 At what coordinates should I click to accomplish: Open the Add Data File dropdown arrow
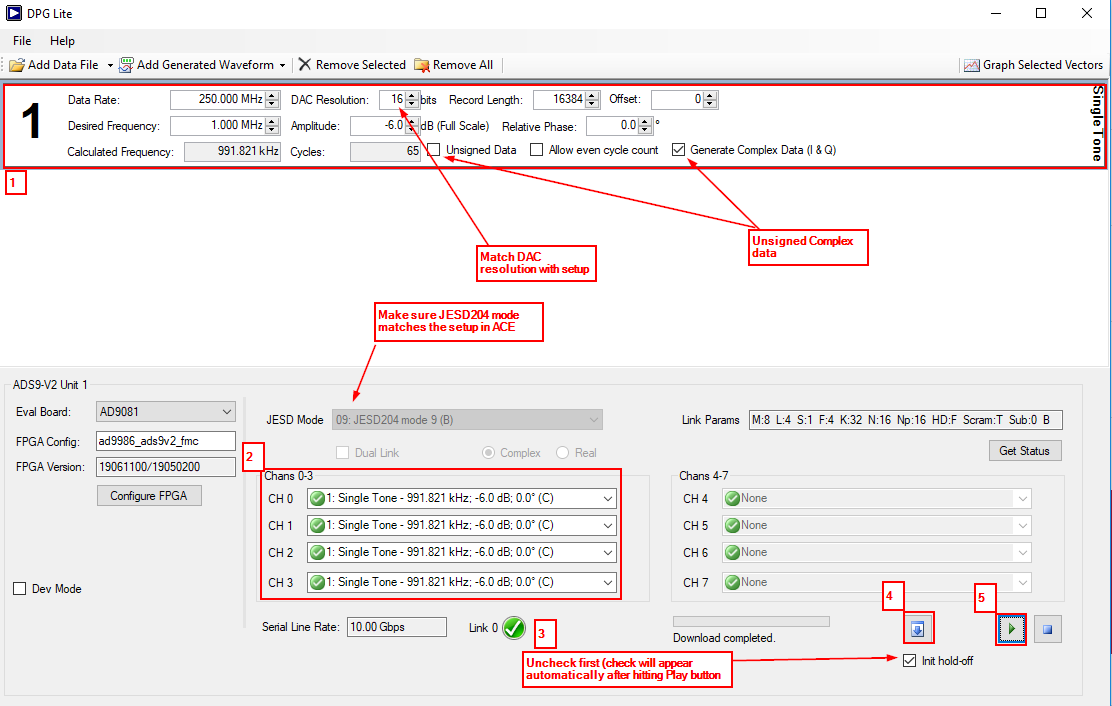(x=110, y=65)
